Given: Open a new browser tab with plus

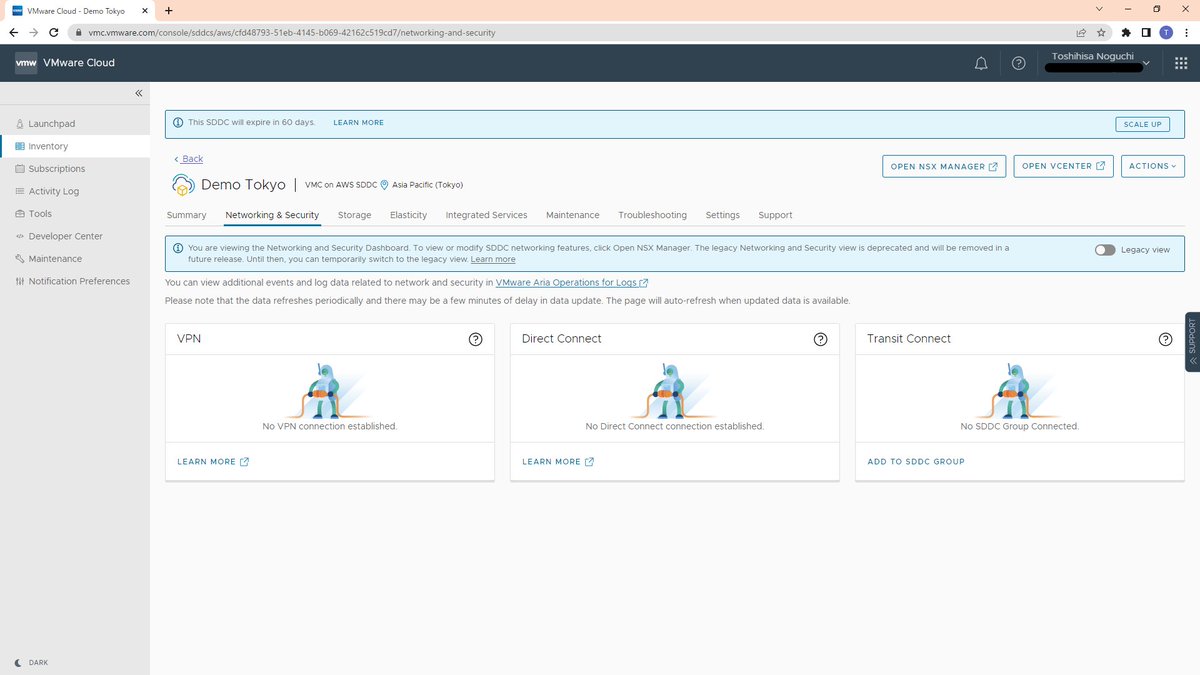Looking at the screenshot, I should point(168,10).
